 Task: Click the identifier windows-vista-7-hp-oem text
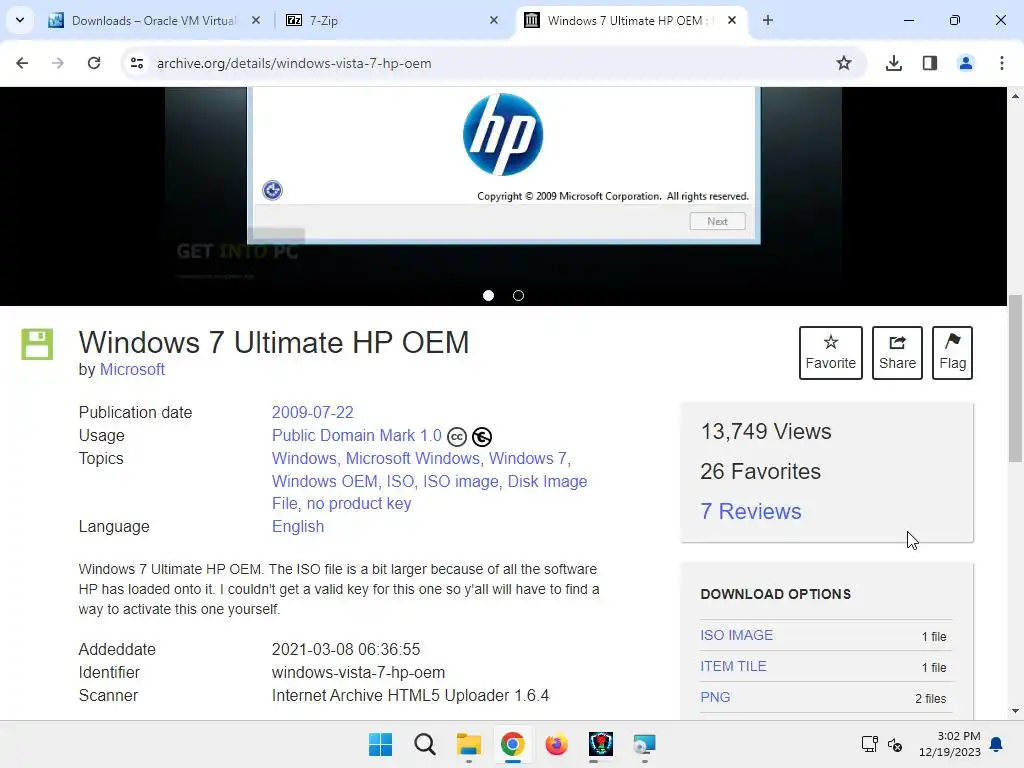point(358,673)
